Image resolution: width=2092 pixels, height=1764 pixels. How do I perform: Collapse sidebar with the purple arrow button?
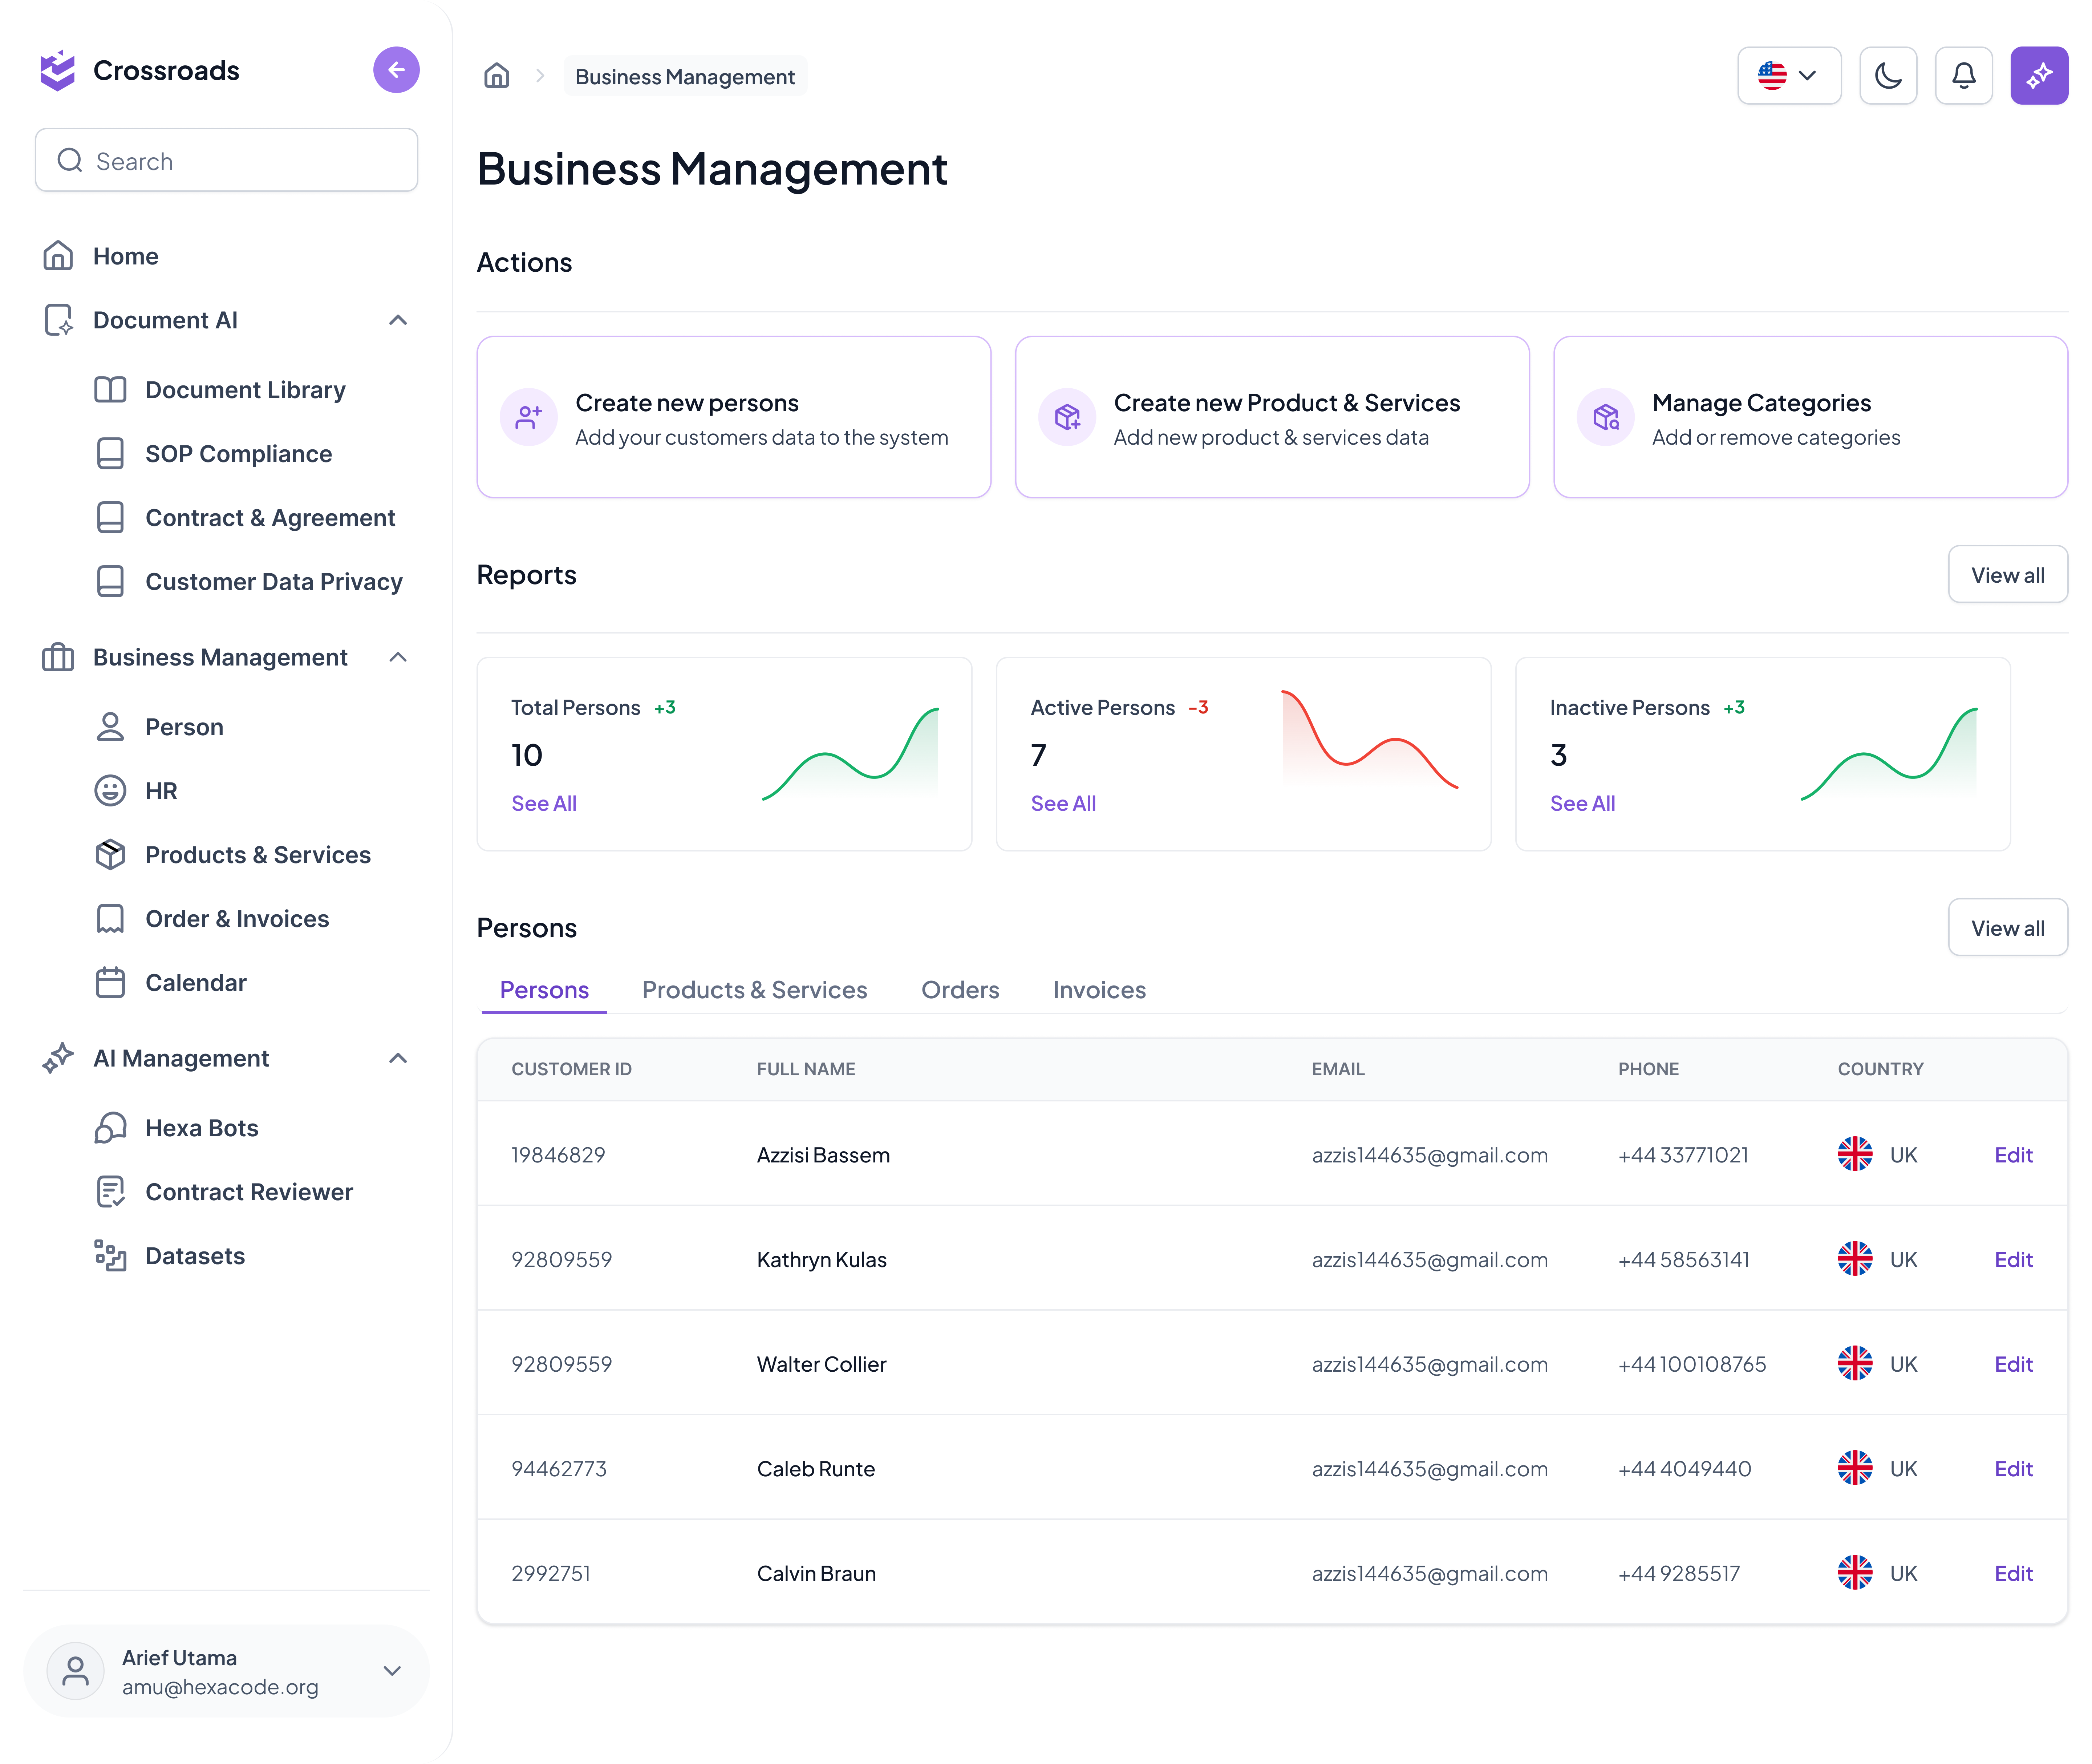396,70
